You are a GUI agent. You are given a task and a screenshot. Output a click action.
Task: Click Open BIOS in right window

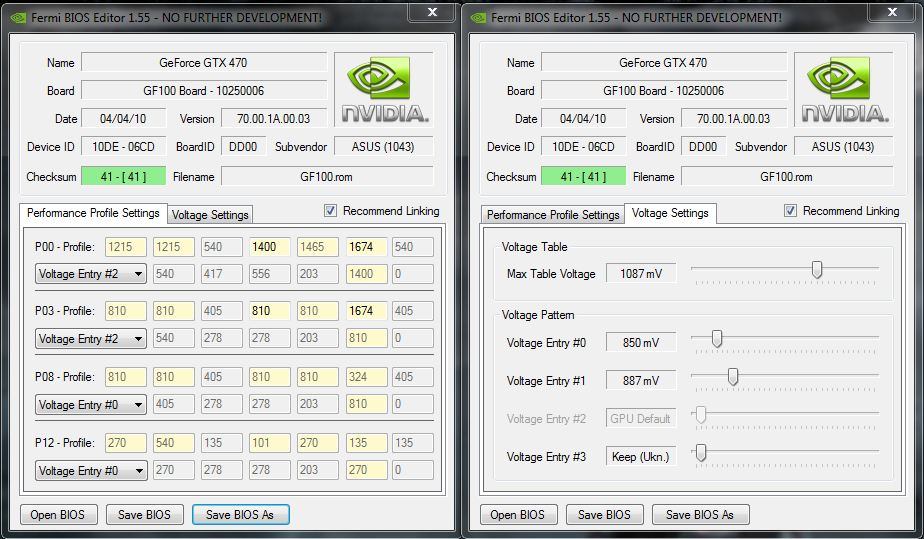coord(517,515)
